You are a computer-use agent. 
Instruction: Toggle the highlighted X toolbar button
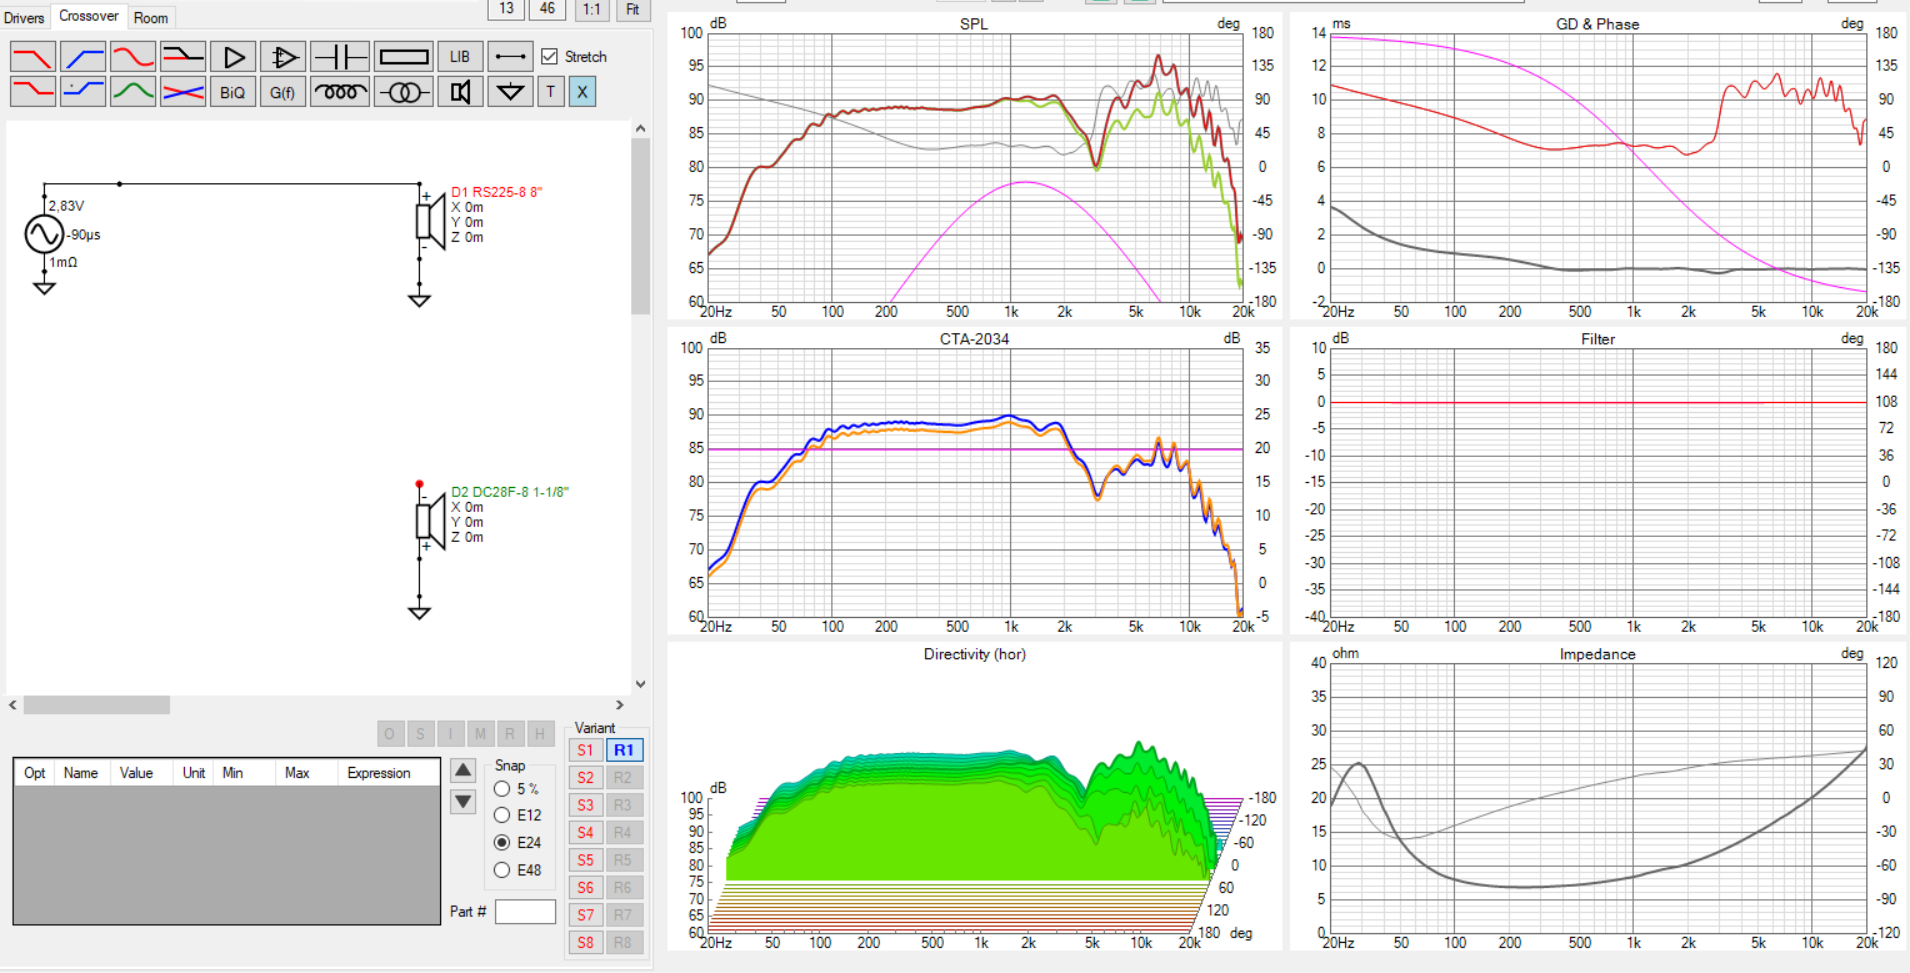[x=582, y=92]
